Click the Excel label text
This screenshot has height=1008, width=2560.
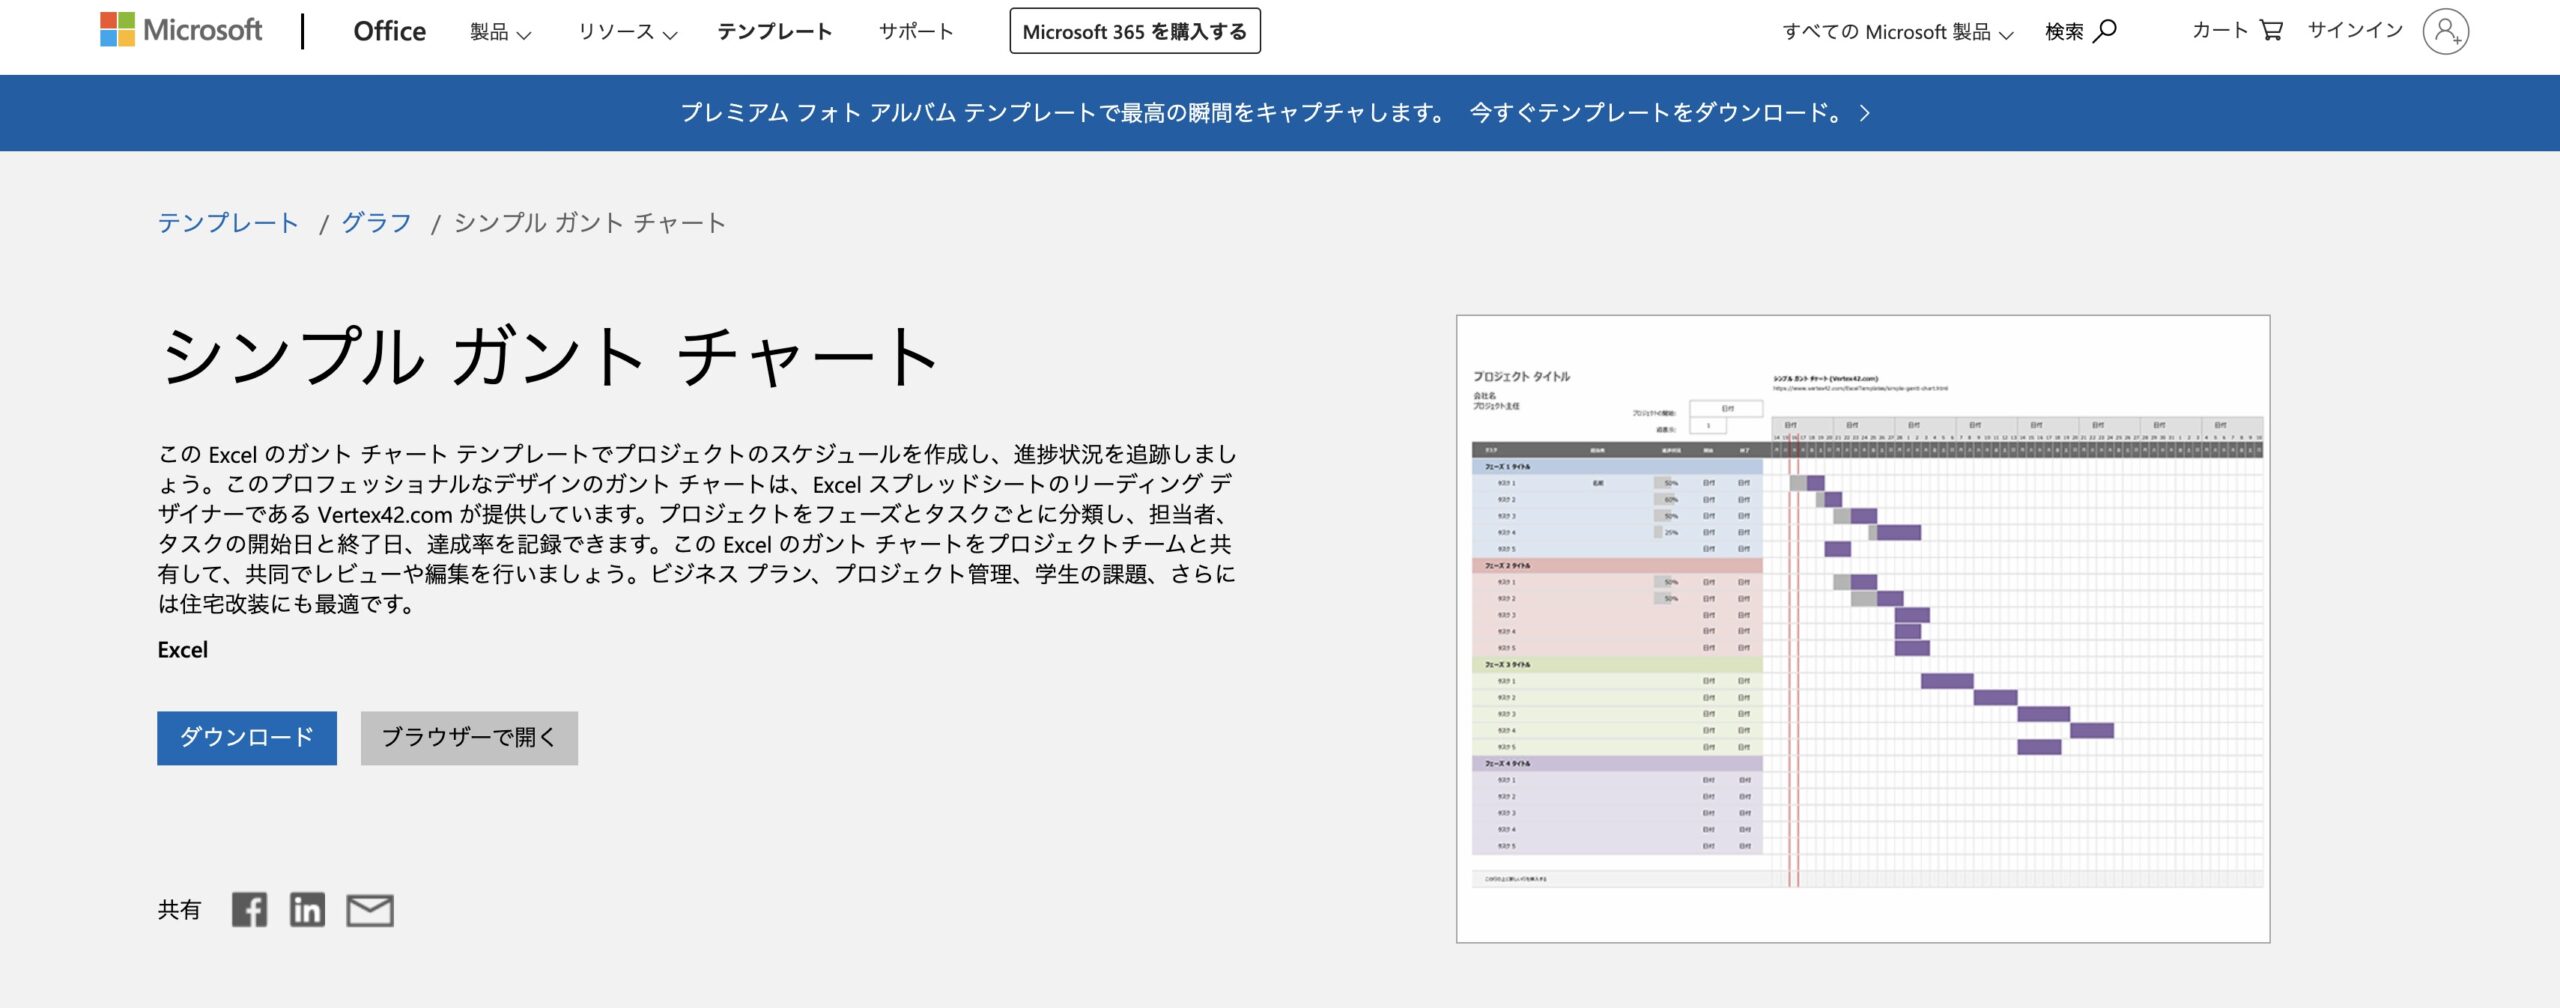(x=183, y=650)
